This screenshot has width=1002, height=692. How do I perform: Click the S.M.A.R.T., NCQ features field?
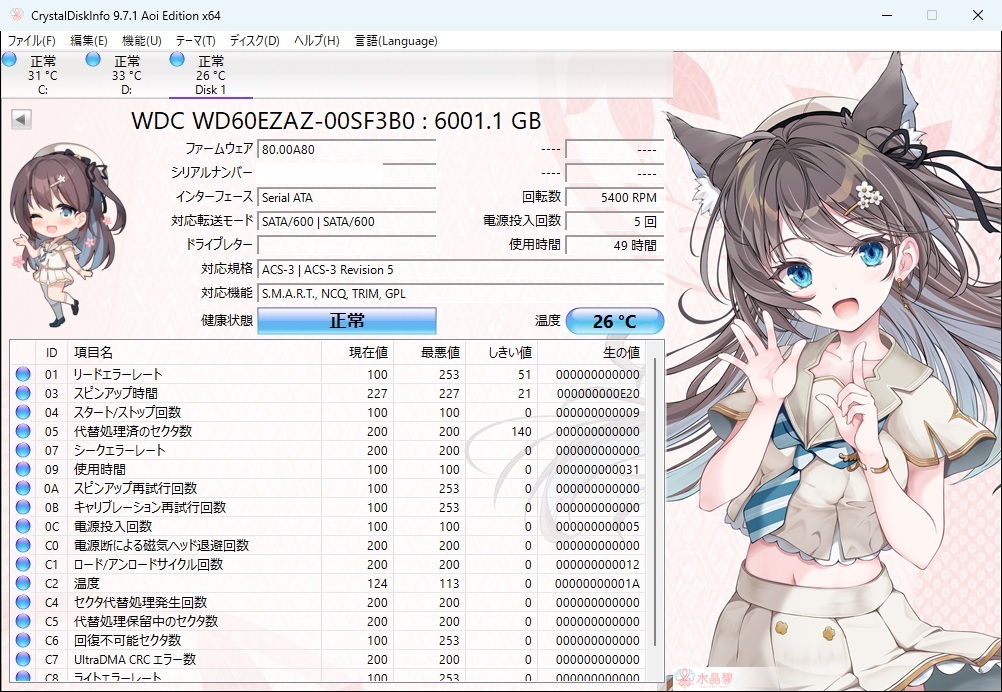click(461, 294)
